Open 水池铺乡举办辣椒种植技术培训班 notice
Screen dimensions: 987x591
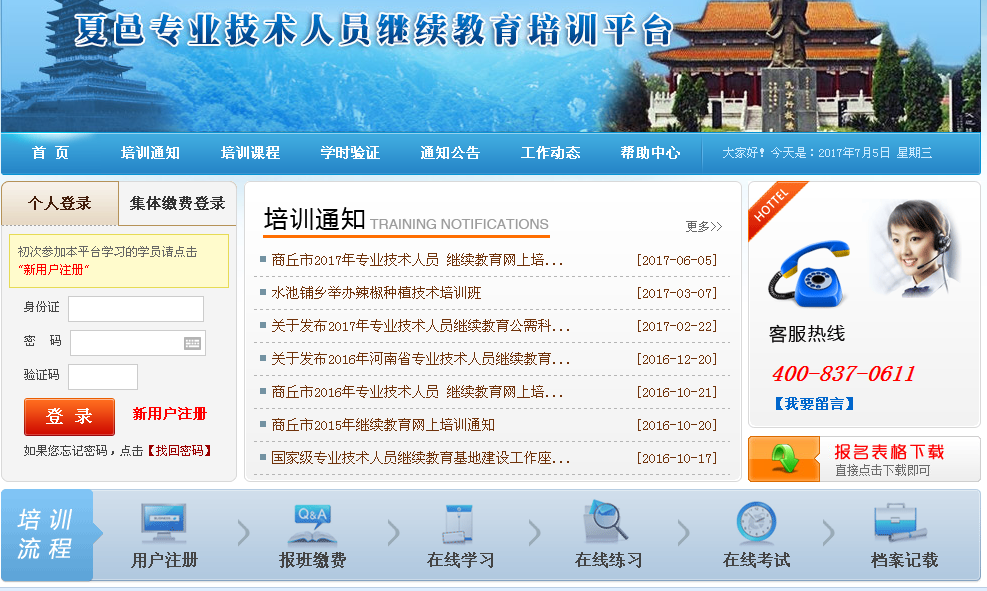376,293
